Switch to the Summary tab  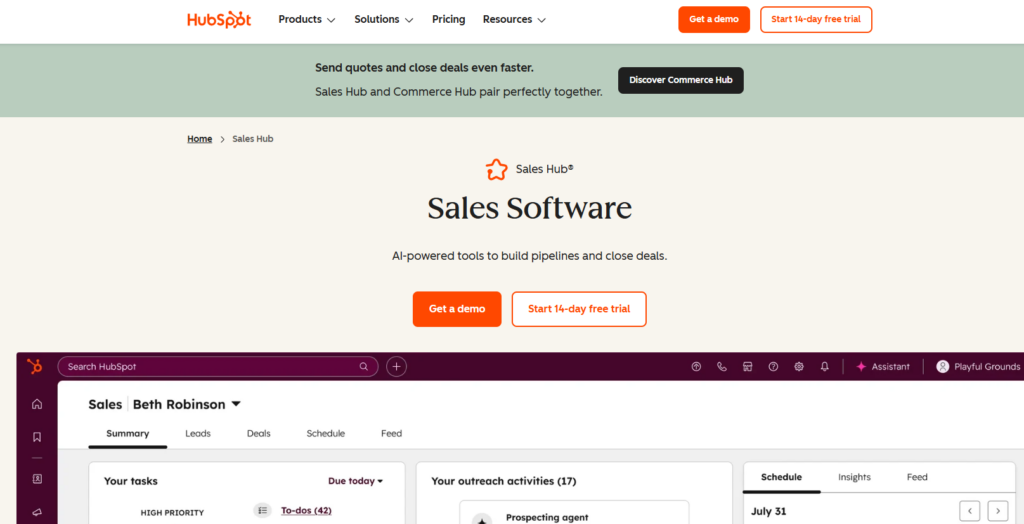coord(128,433)
